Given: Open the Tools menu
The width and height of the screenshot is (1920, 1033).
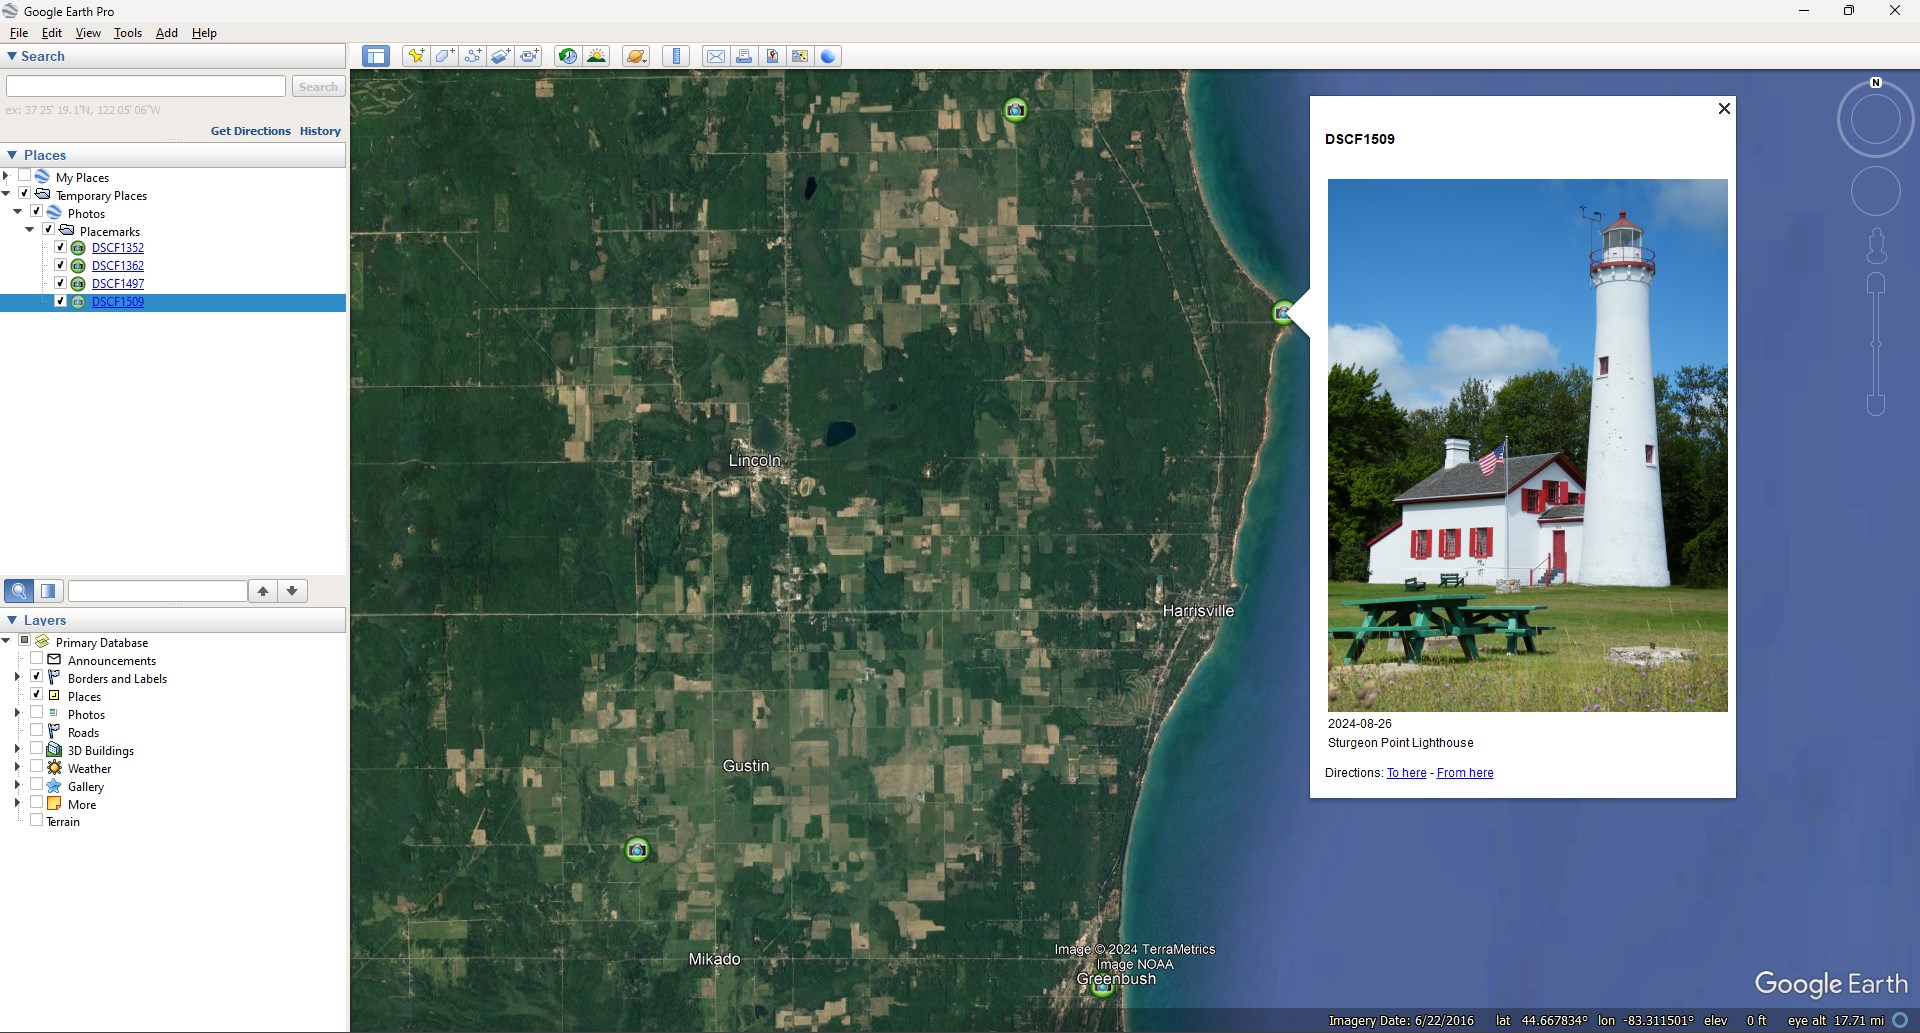Looking at the screenshot, I should pos(127,33).
